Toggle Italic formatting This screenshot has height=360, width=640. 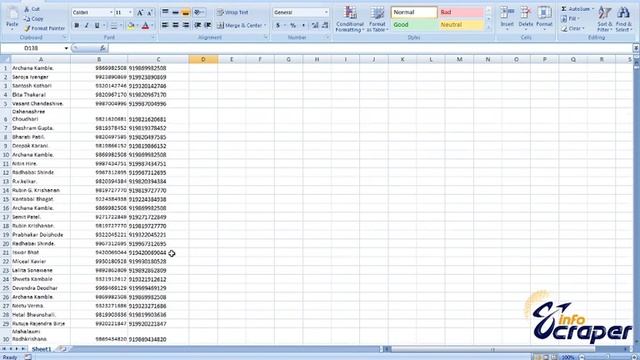pos(87,26)
